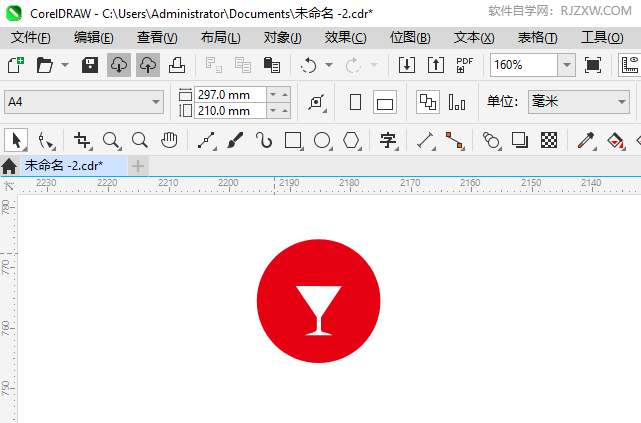Screen dimensions: 641x423
Task: Click the Paste clipboard icon
Action: [272, 65]
